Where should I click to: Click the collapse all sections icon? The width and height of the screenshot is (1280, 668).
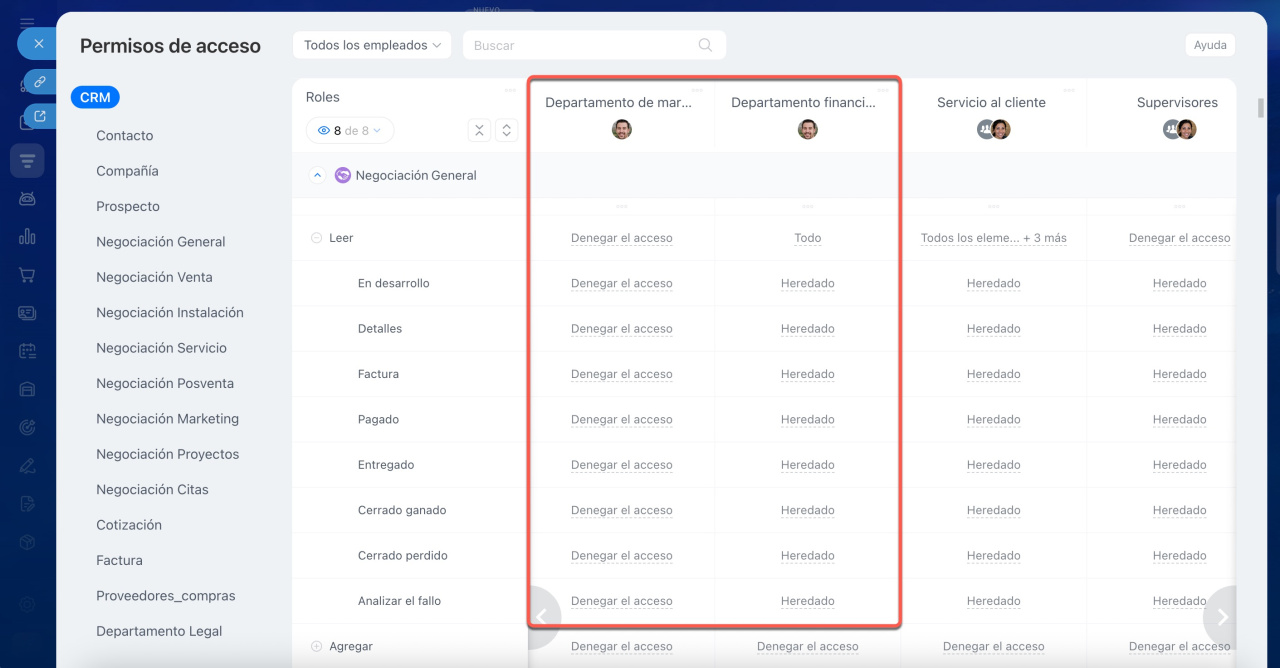click(479, 130)
